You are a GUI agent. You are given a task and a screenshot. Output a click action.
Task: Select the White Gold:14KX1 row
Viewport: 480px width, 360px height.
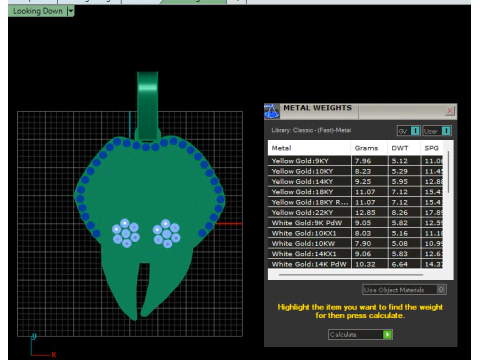pyautogui.click(x=355, y=254)
